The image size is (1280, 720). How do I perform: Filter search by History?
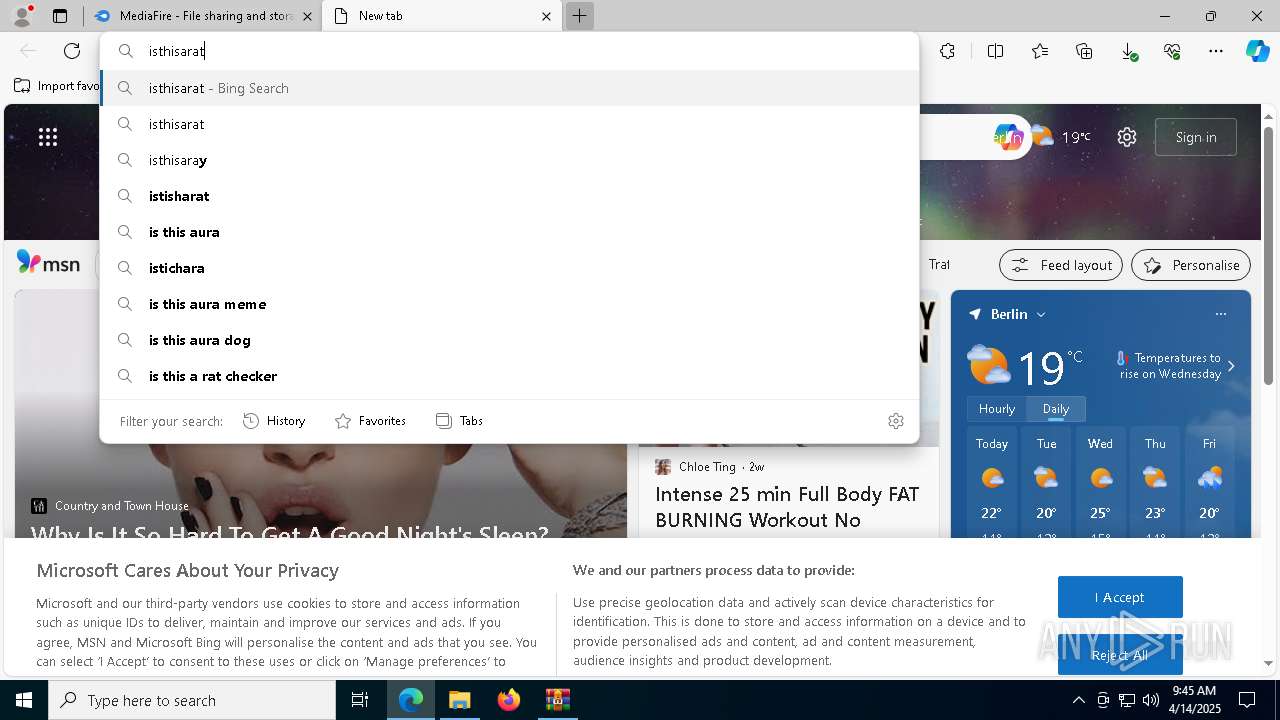coord(274,421)
